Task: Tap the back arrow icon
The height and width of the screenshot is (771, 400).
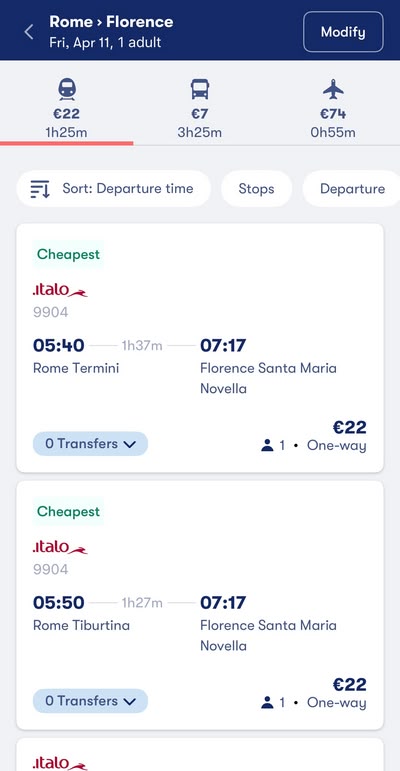Action: (29, 32)
